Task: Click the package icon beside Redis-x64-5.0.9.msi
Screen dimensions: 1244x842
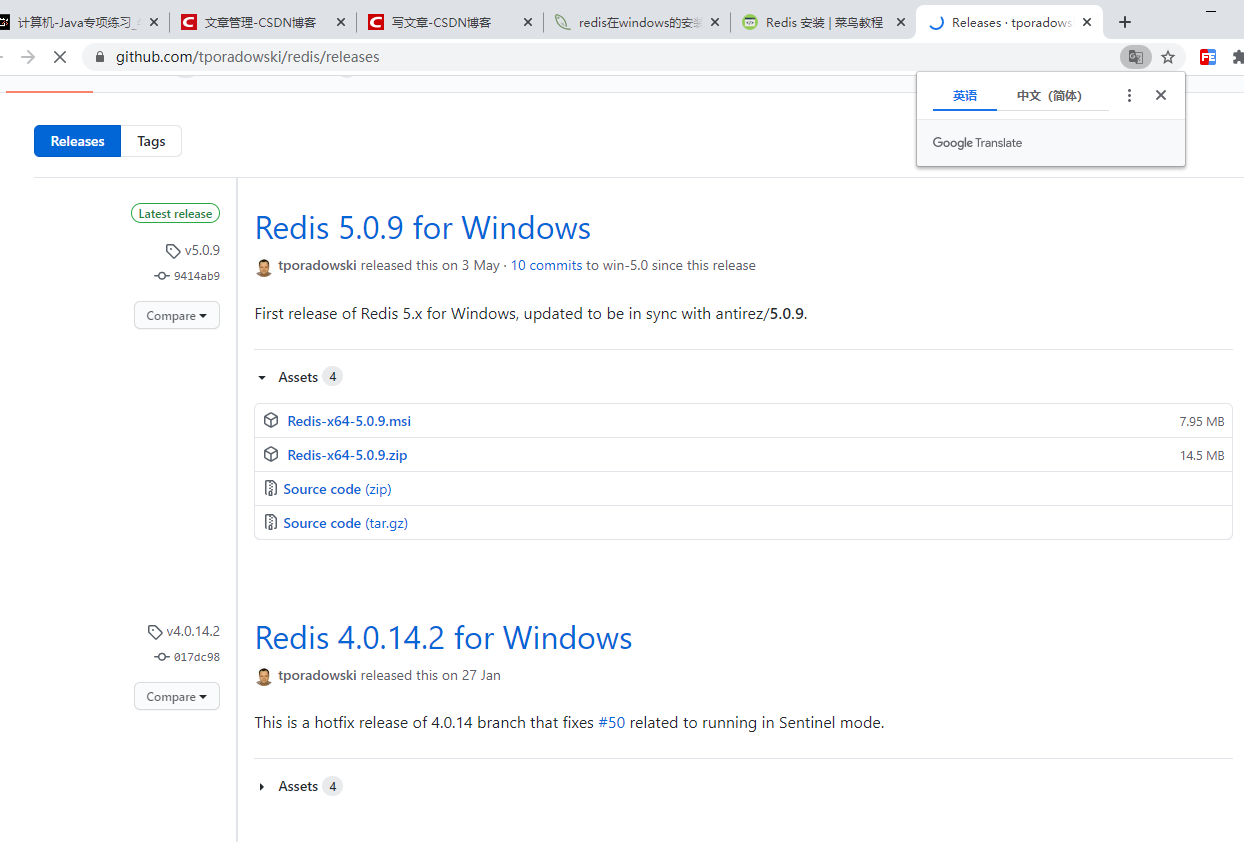Action: 270,420
